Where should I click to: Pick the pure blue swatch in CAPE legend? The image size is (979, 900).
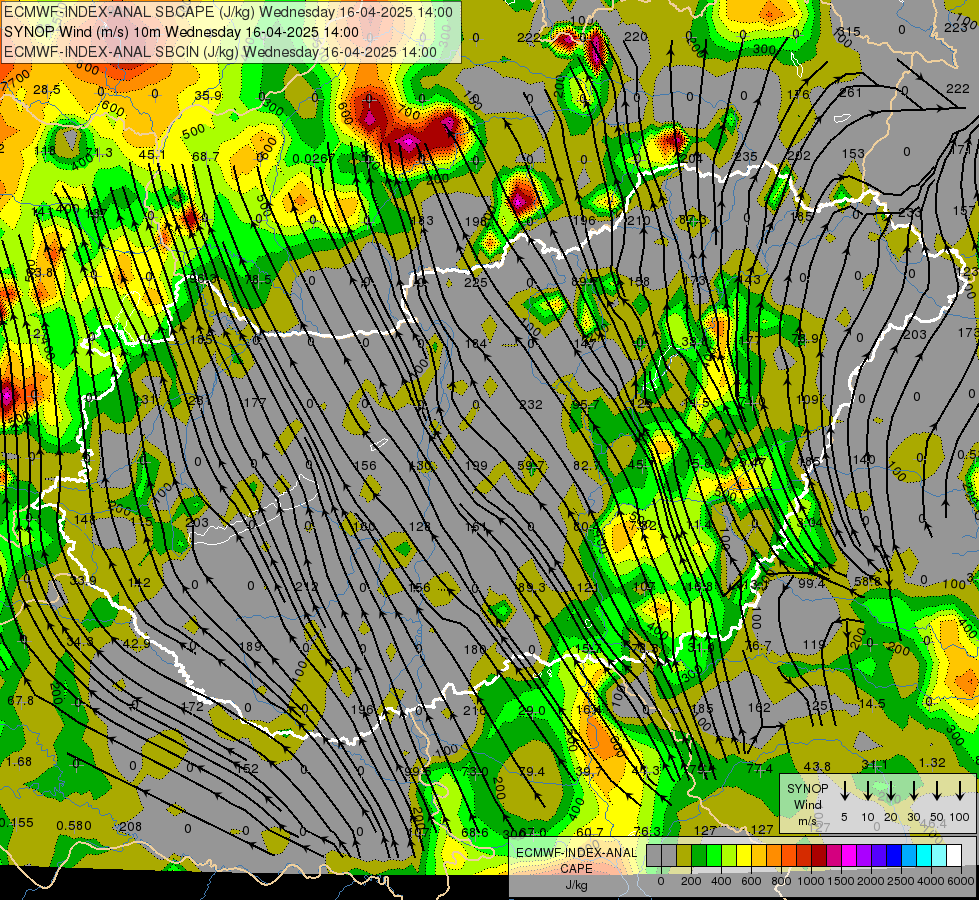[x=893, y=855]
